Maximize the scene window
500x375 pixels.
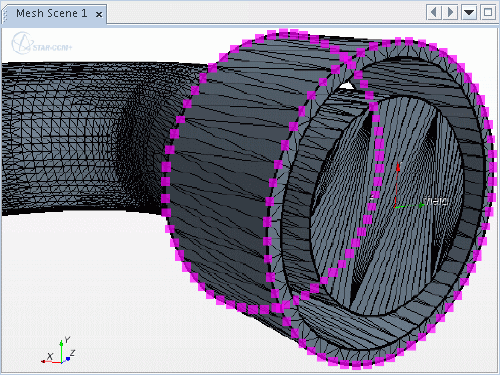pos(488,13)
